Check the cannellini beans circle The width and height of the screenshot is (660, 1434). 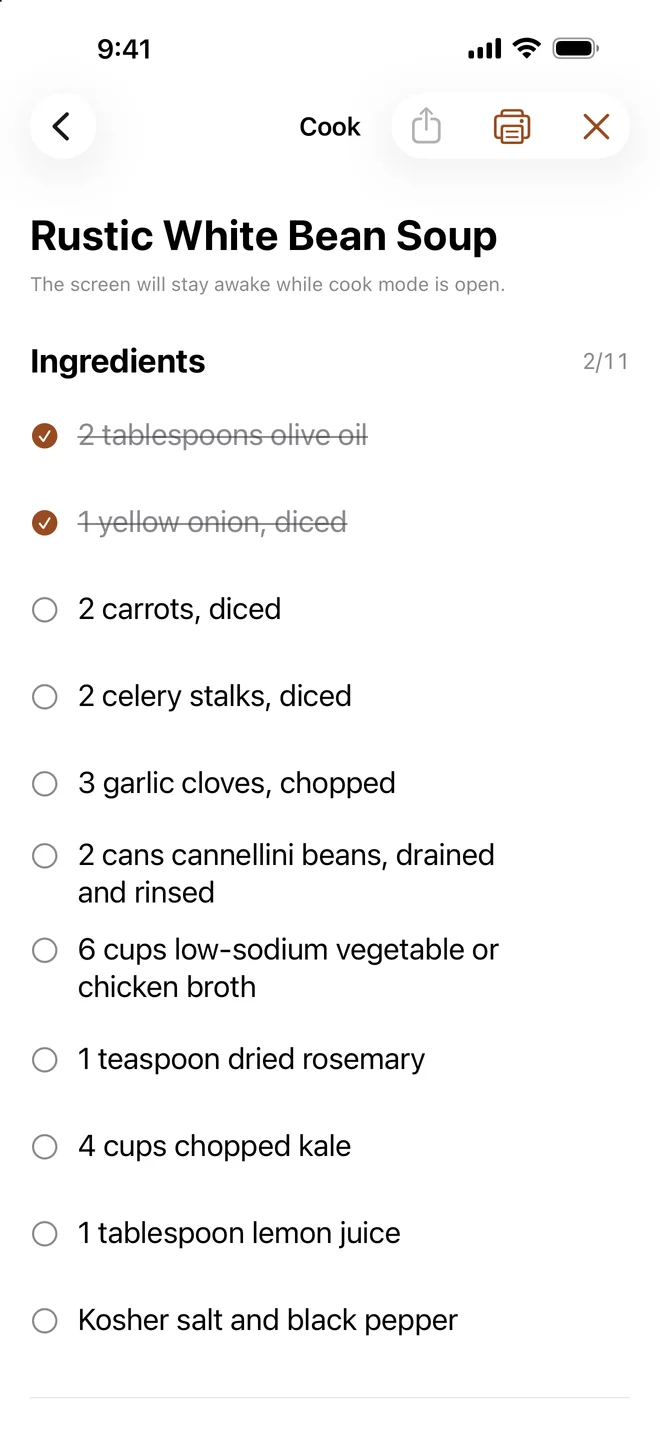pyautogui.click(x=45, y=856)
